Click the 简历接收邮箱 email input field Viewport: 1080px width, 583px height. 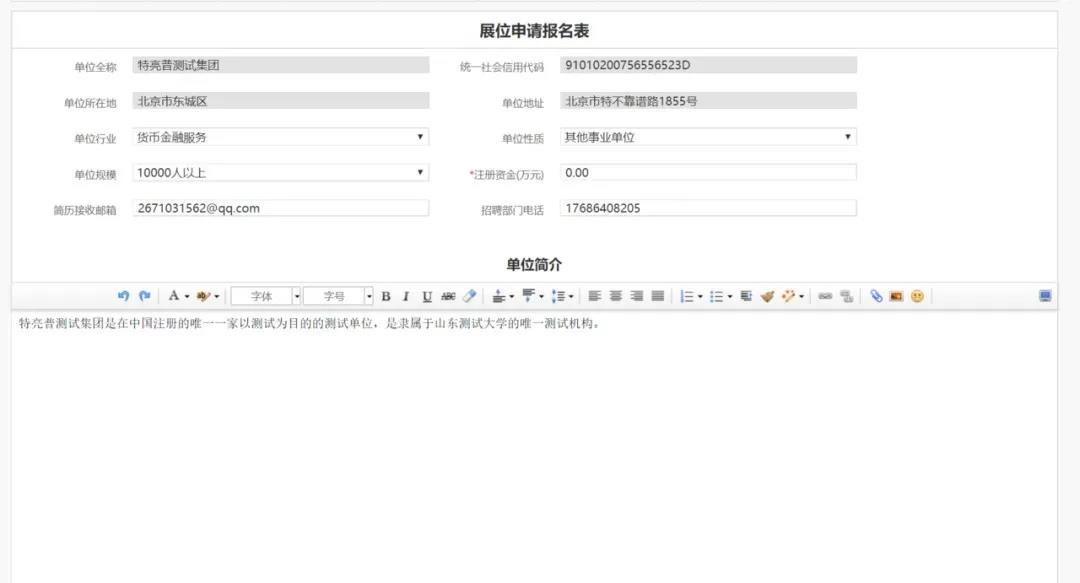[281, 208]
